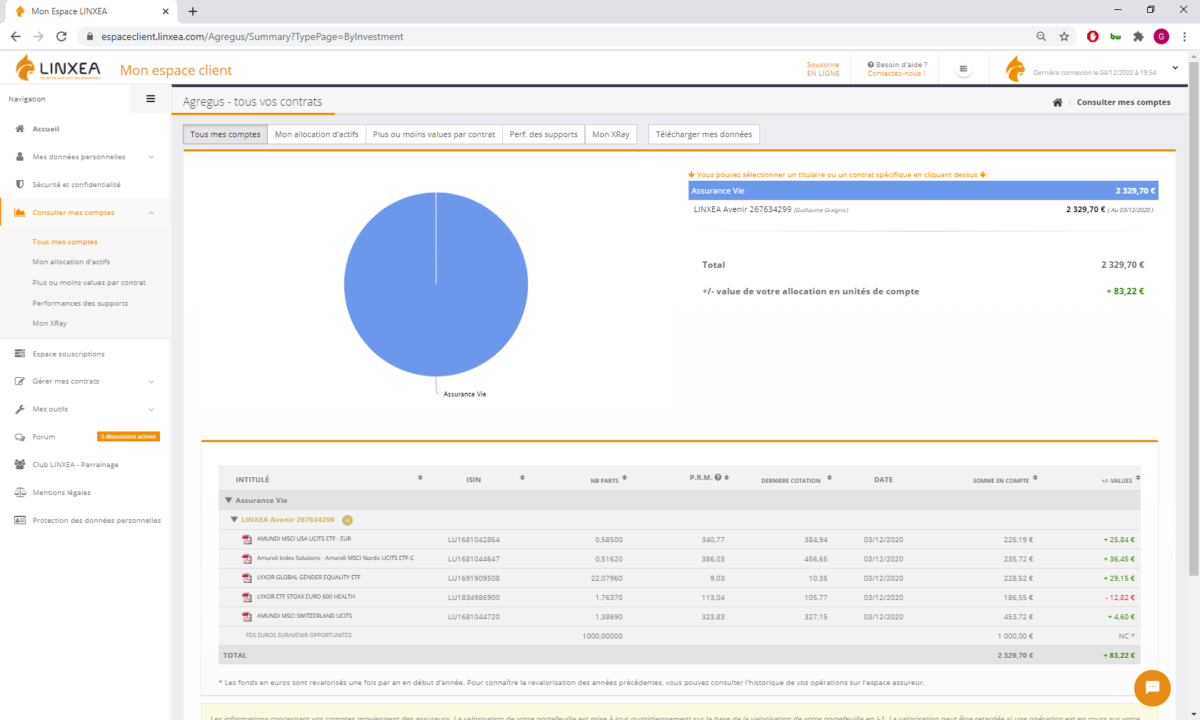Open Plus ou moins values par contrat tab
The image size is (1200, 720).
(433, 134)
